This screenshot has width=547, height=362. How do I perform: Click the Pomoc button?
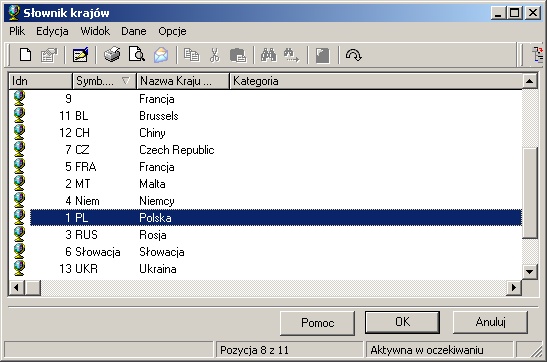click(317, 323)
